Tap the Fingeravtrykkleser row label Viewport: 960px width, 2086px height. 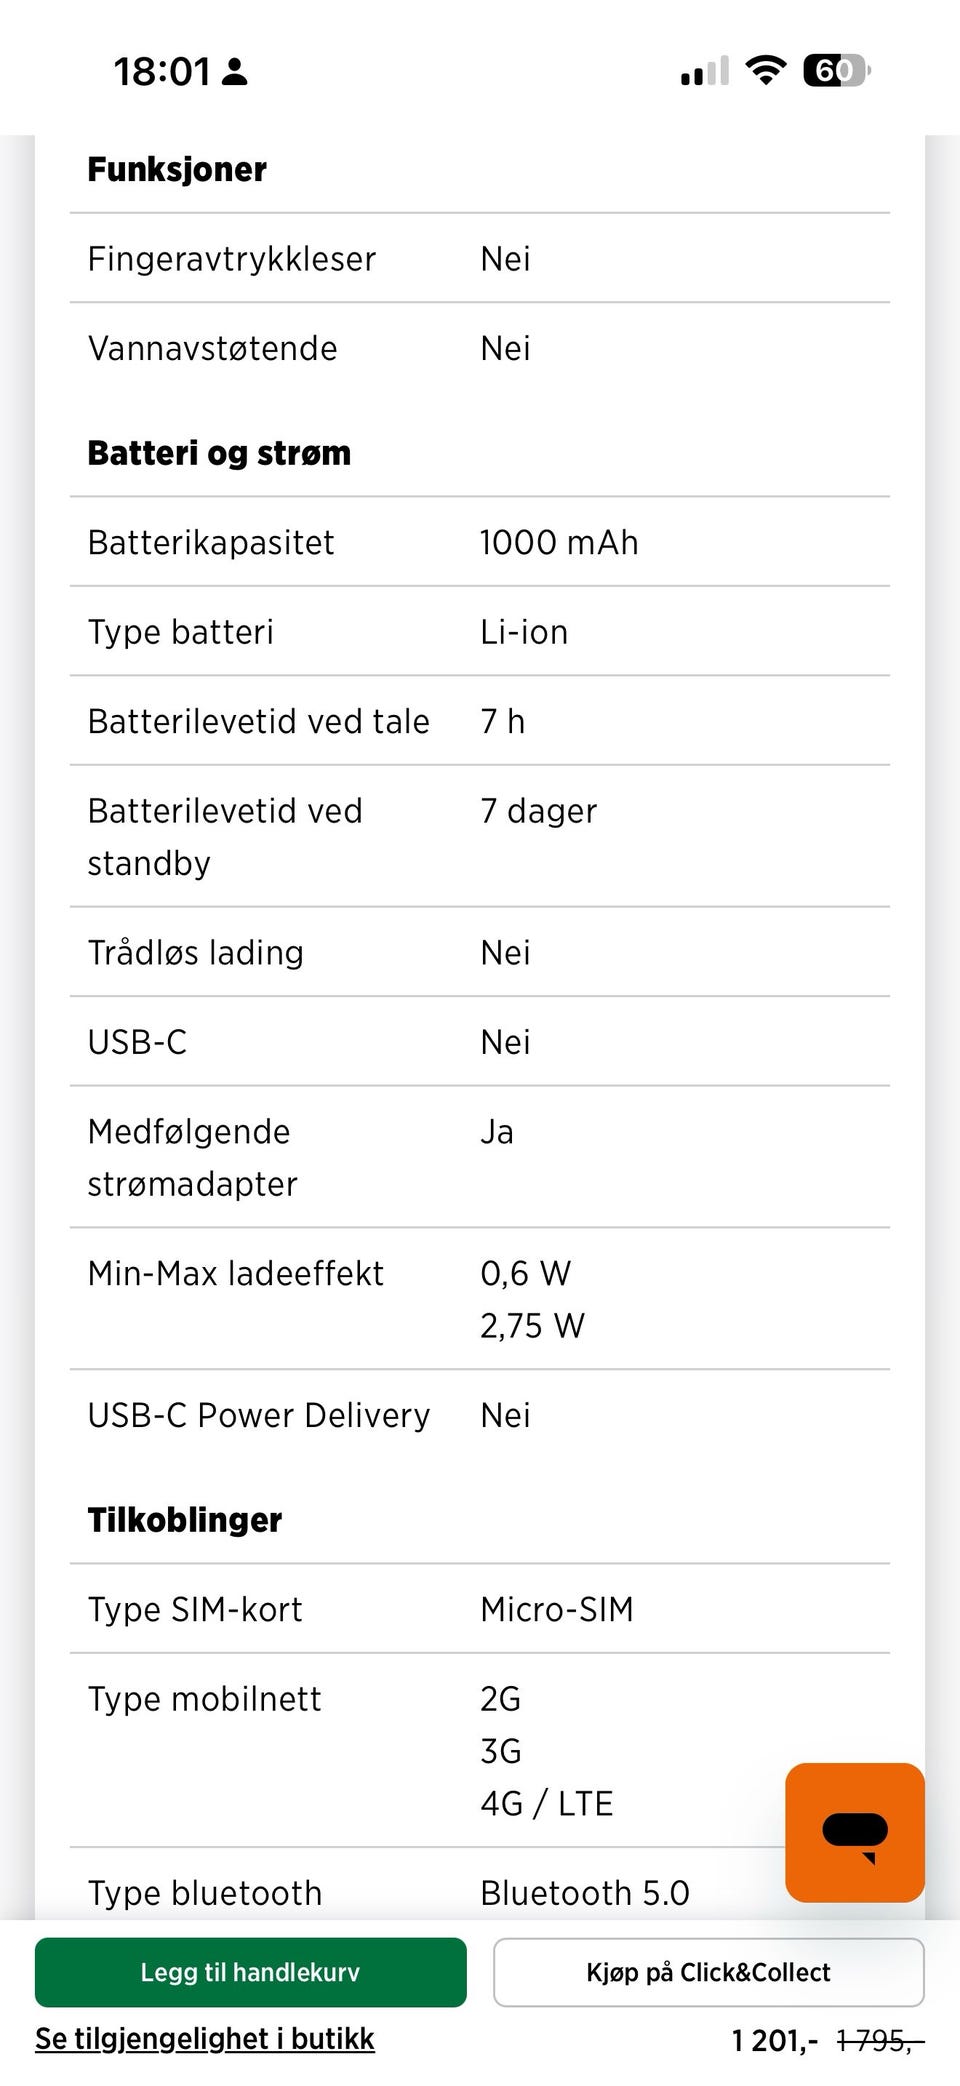click(x=232, y=259)
